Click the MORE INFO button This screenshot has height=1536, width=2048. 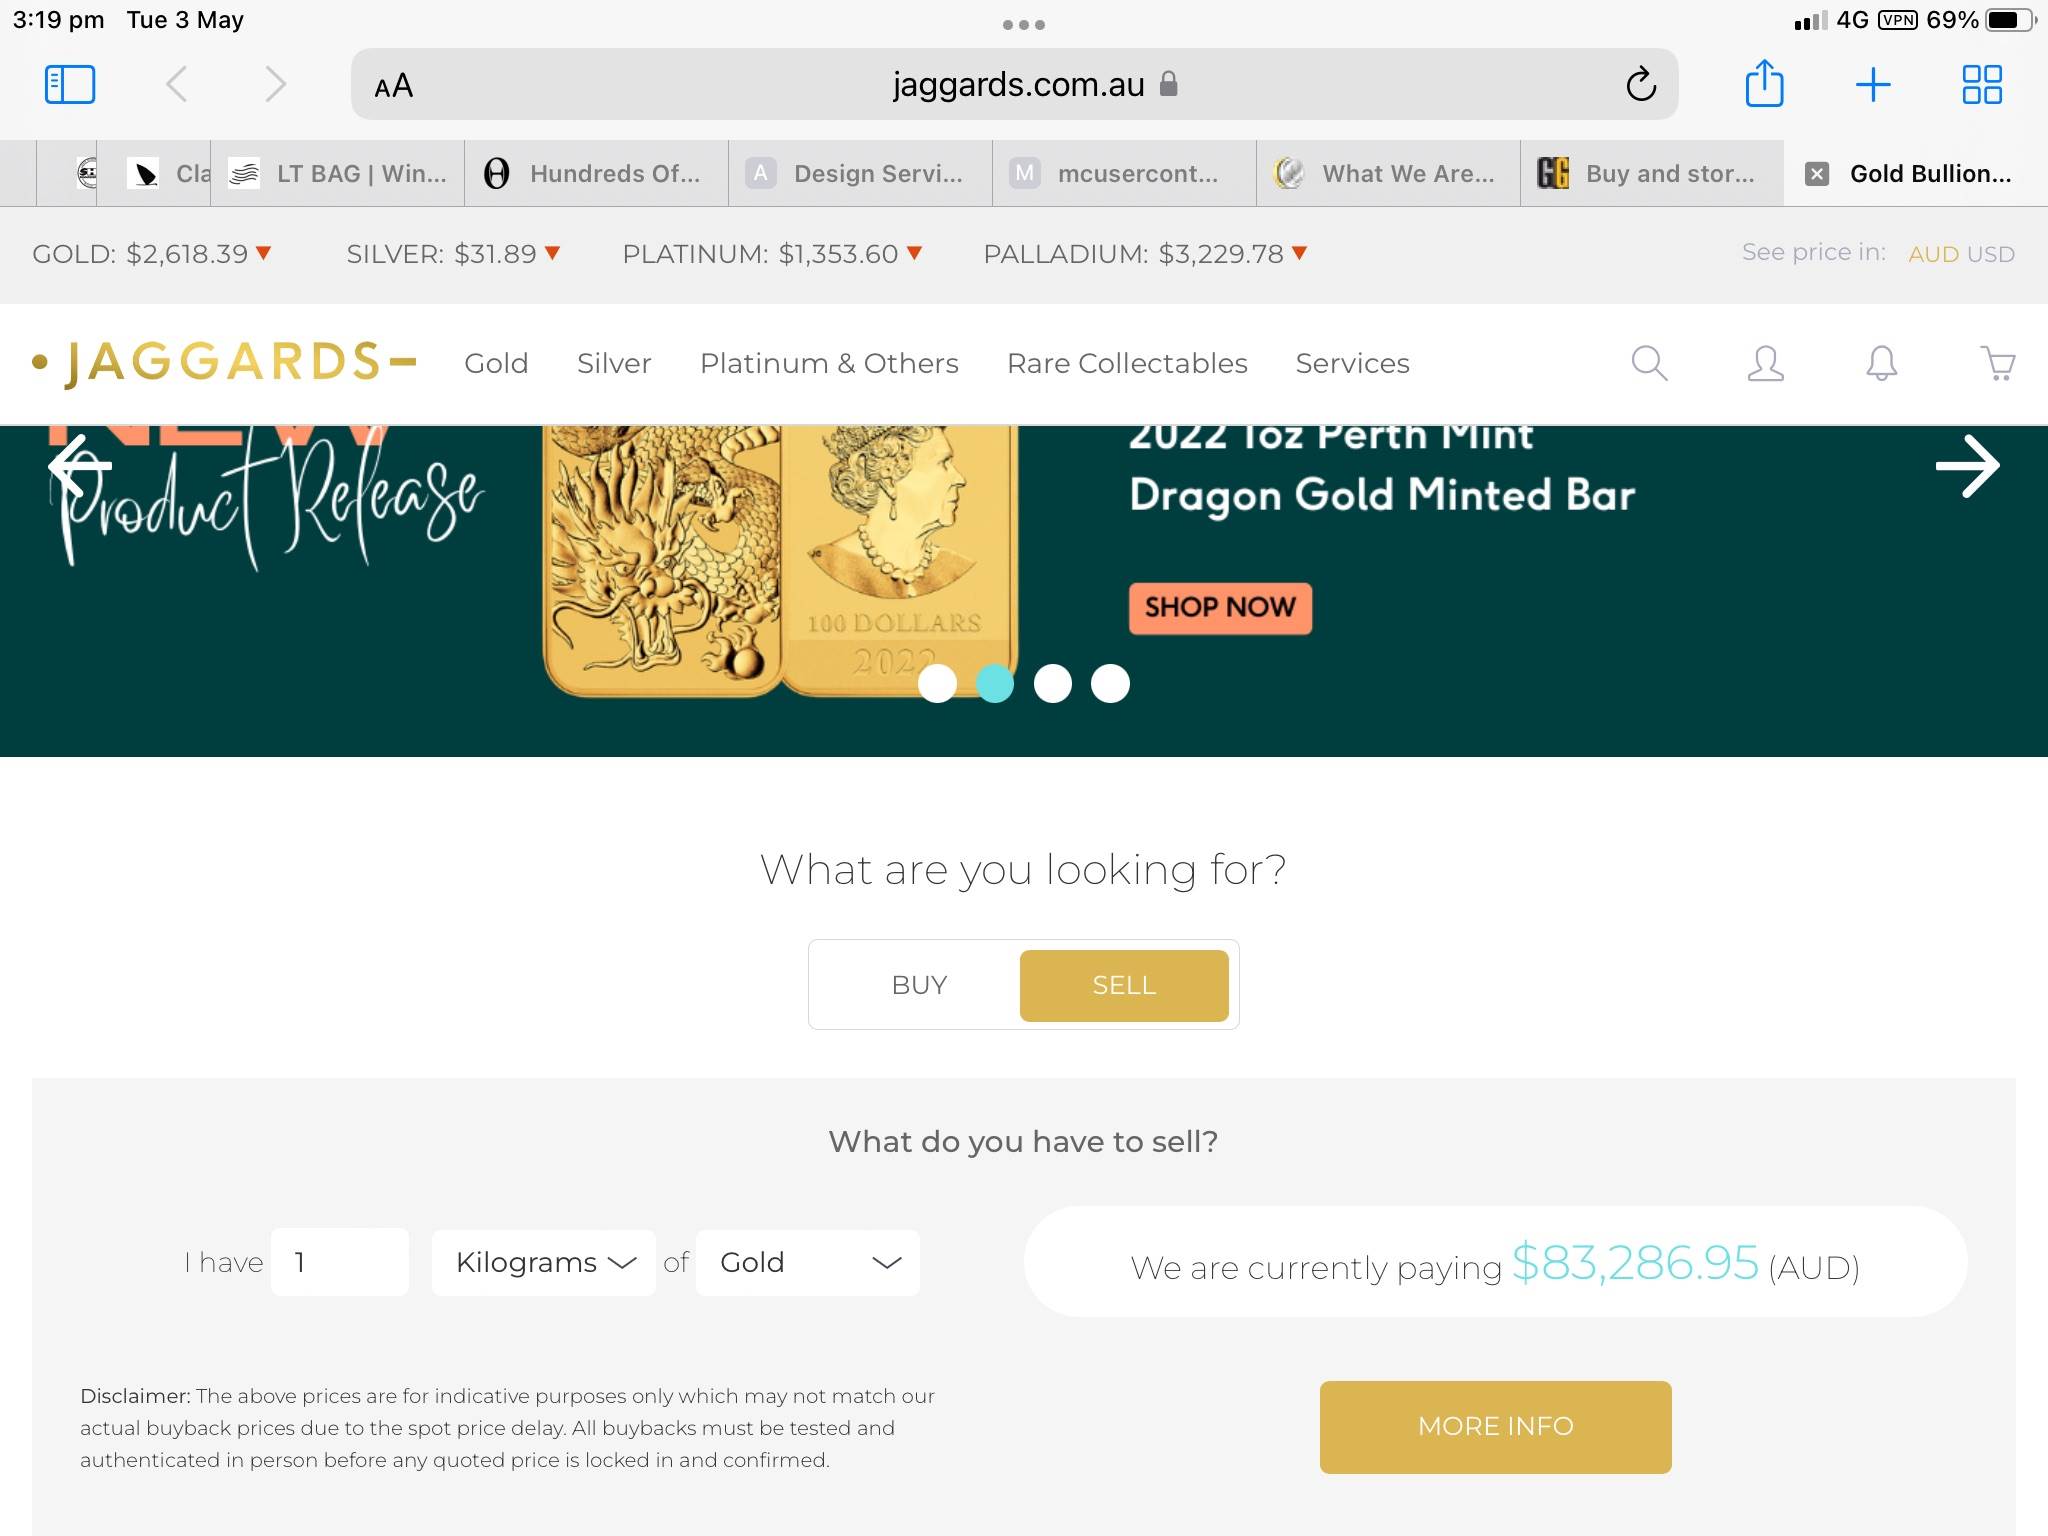1495,1427
